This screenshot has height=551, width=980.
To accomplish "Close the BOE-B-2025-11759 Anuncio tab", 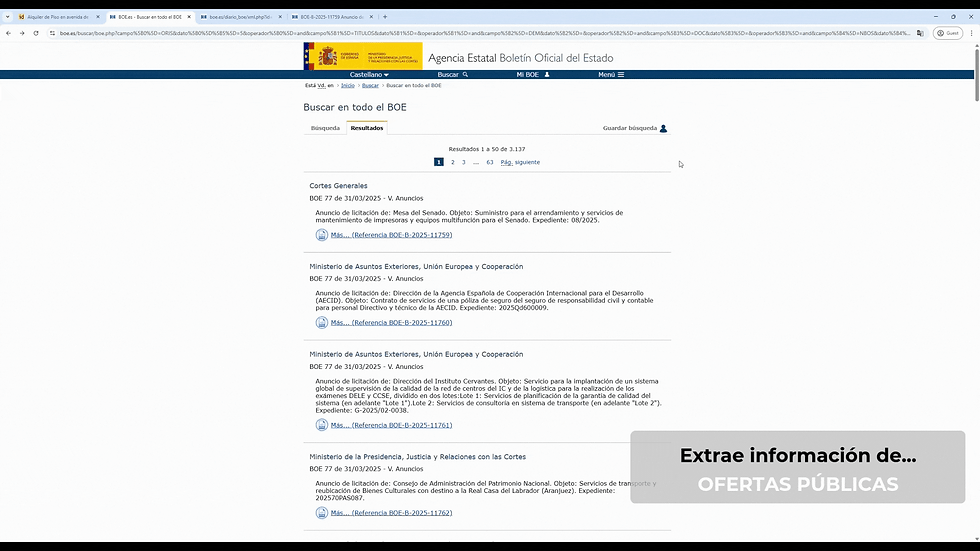I will 371,17.
